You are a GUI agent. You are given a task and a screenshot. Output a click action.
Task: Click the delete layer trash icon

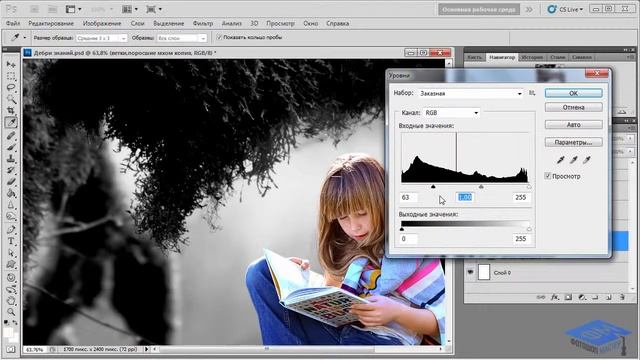pos(622,298)
